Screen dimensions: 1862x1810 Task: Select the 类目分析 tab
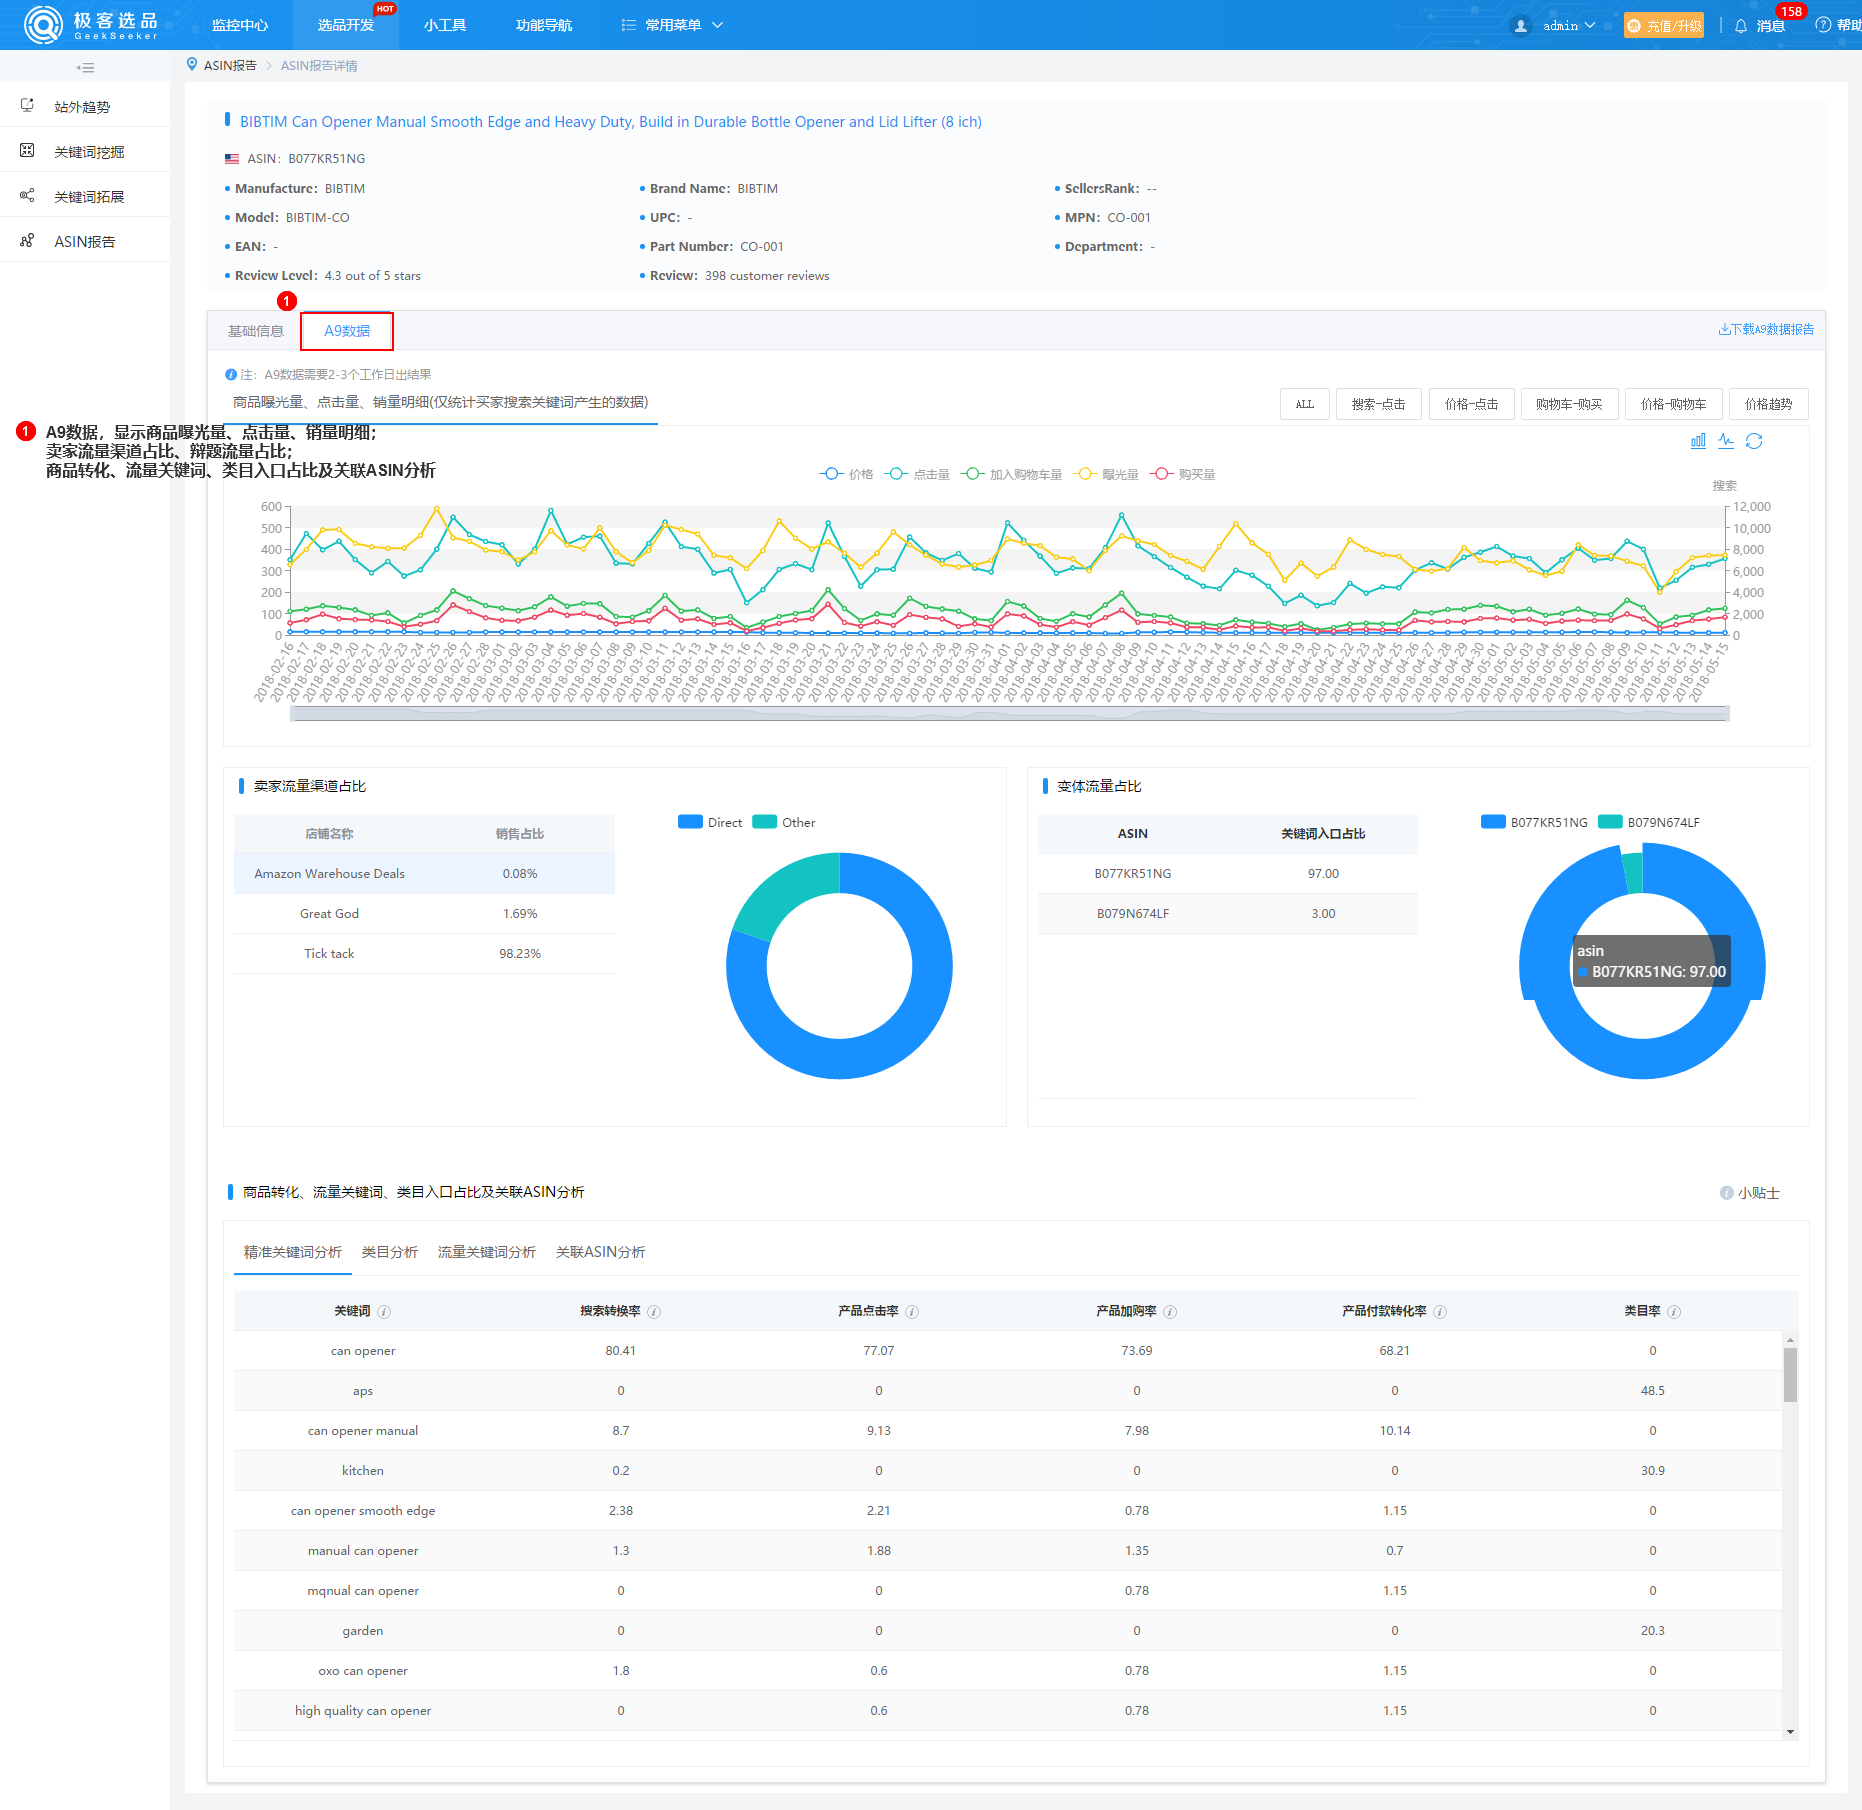pos(390,1252)
